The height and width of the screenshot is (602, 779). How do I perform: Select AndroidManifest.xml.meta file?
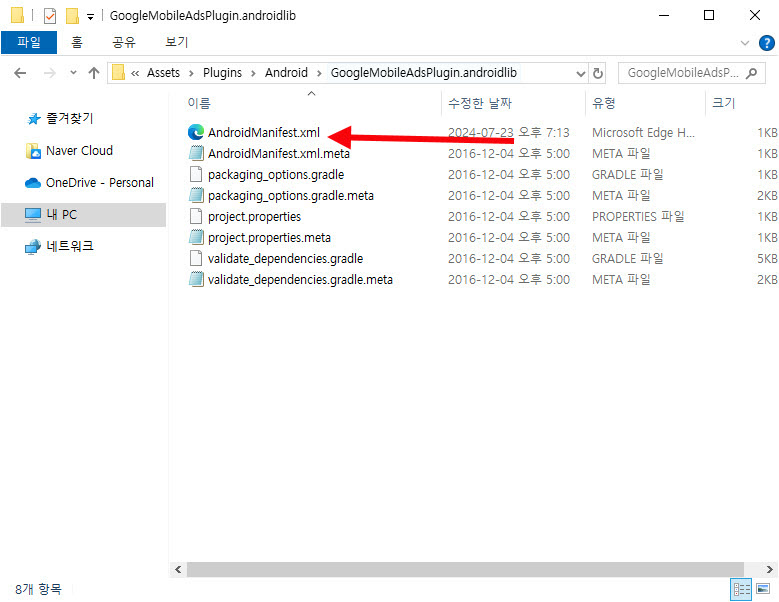pyautogui.click(x=279, y=153)
